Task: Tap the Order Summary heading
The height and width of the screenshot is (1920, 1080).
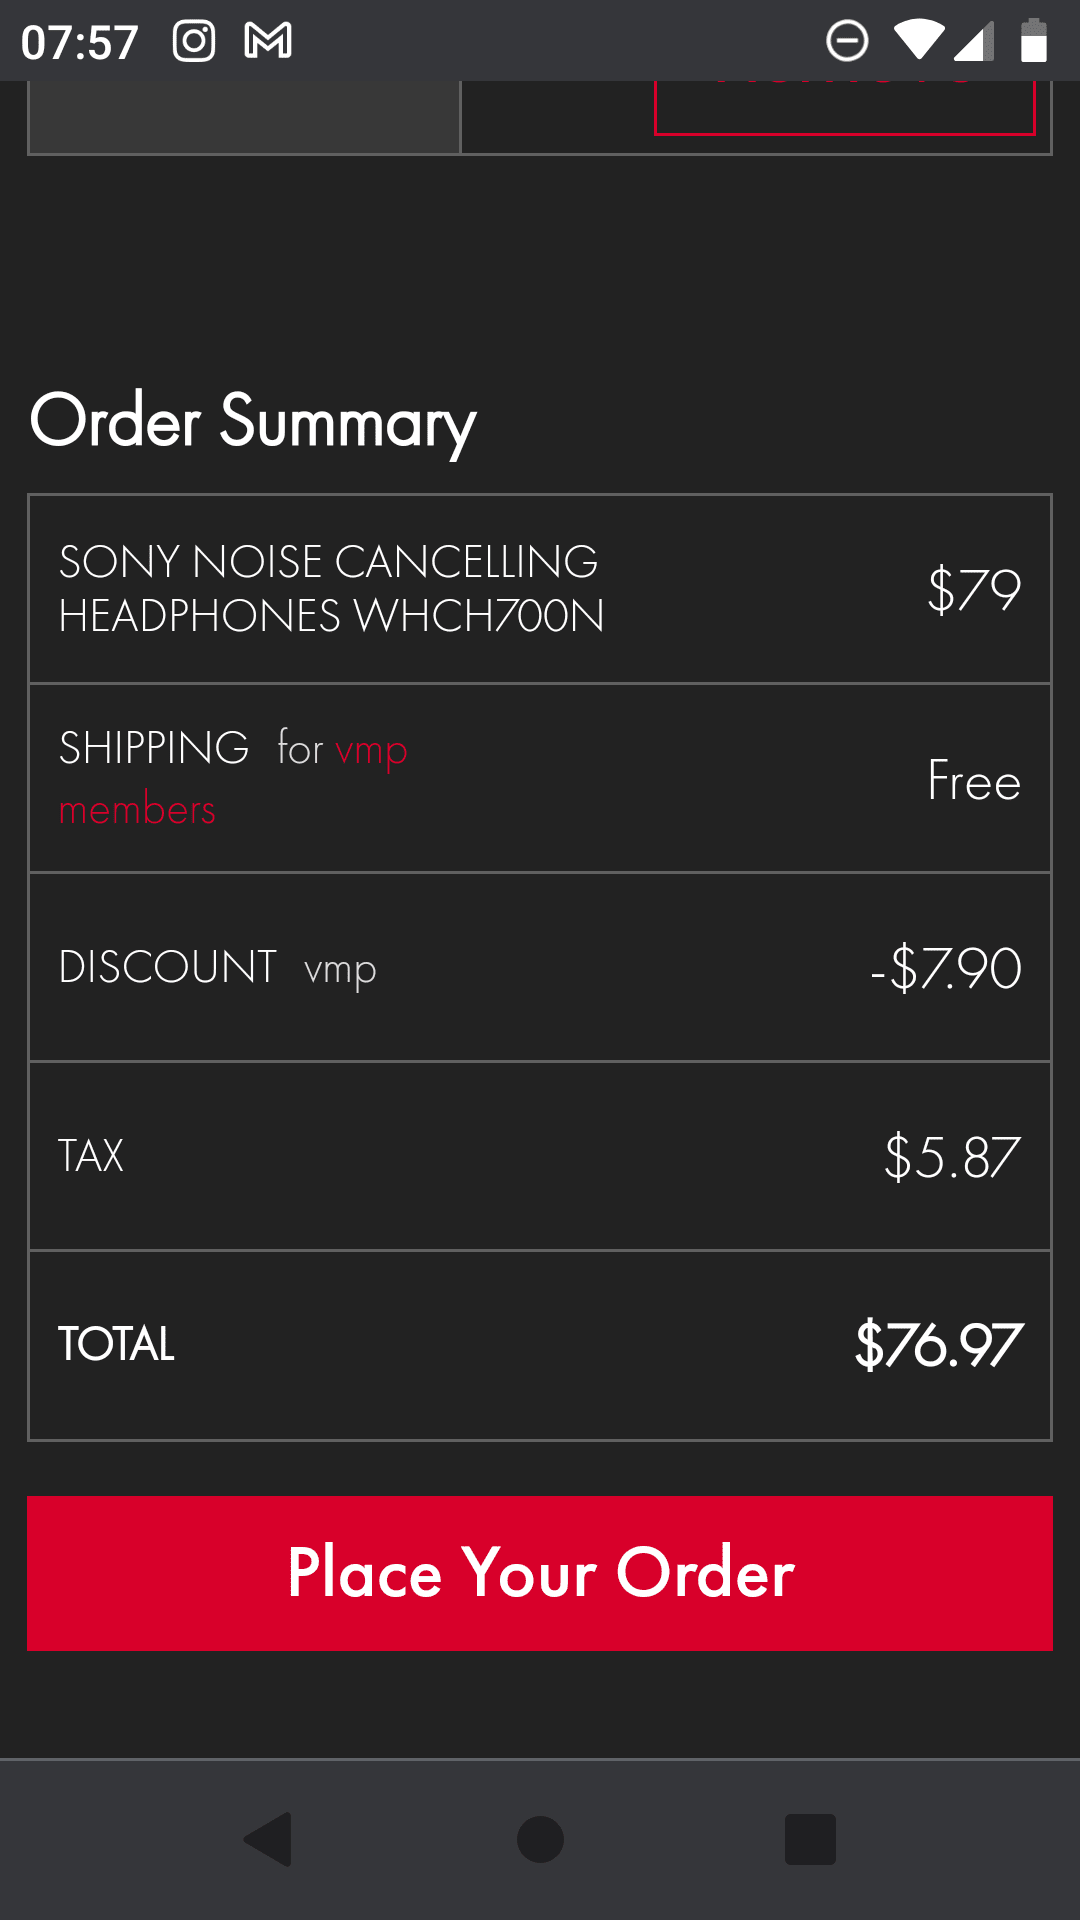Action: pyautogui.click(x=253, y=421)
